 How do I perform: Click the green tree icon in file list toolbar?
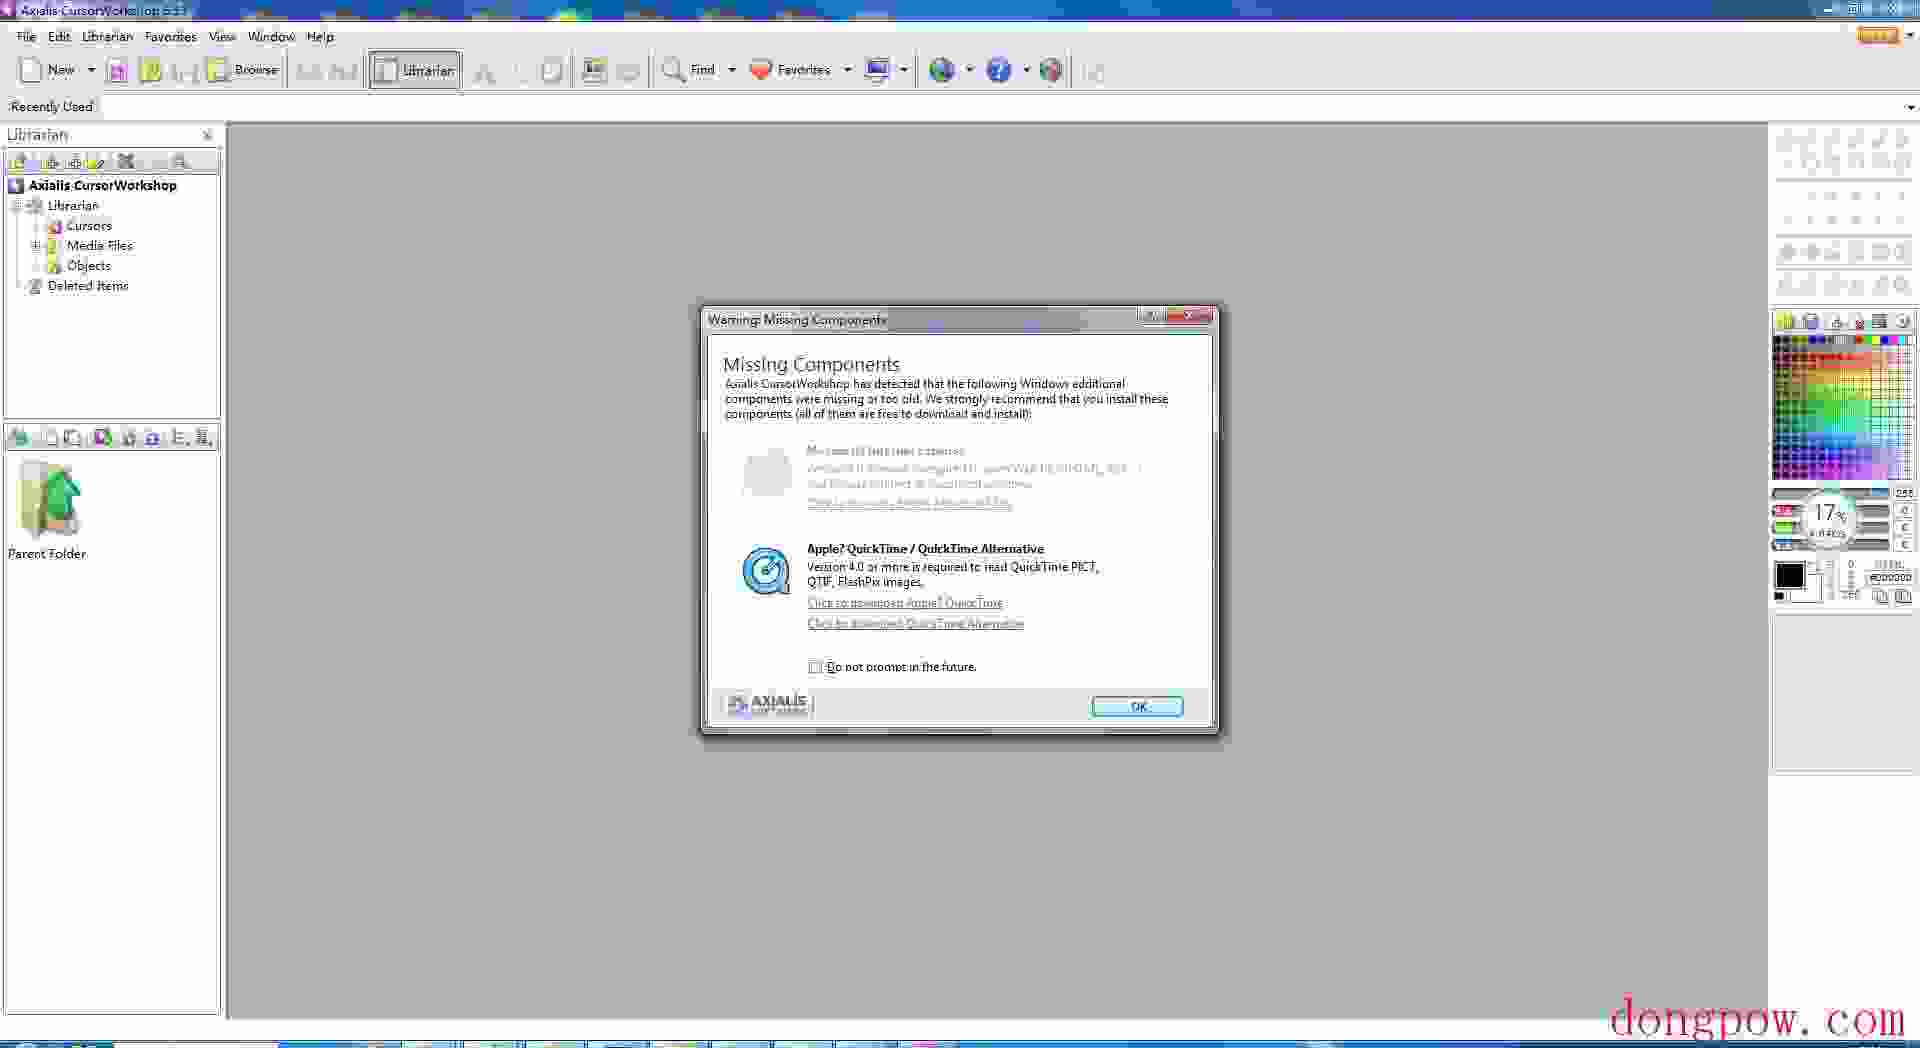(19, 437)
